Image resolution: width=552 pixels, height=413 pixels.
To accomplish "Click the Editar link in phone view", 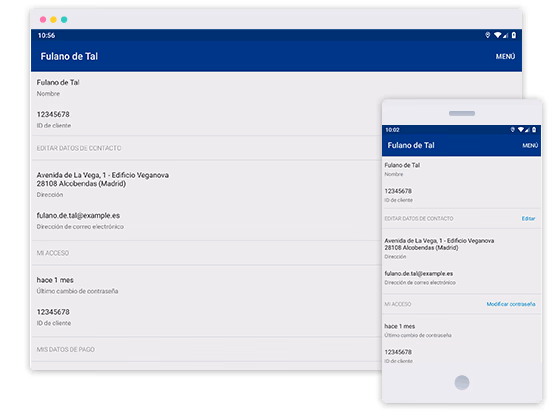I will (528, 219).
